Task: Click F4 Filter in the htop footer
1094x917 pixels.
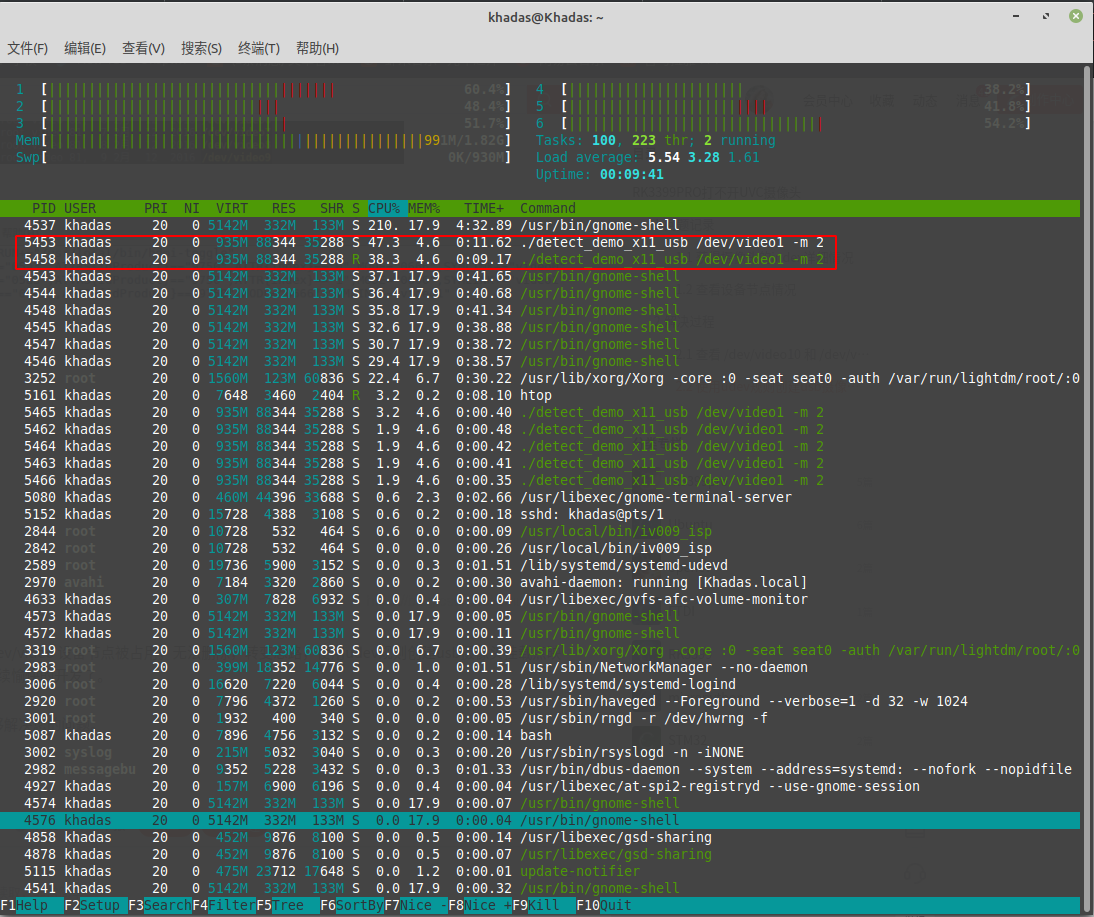Action: coord(225,905)
